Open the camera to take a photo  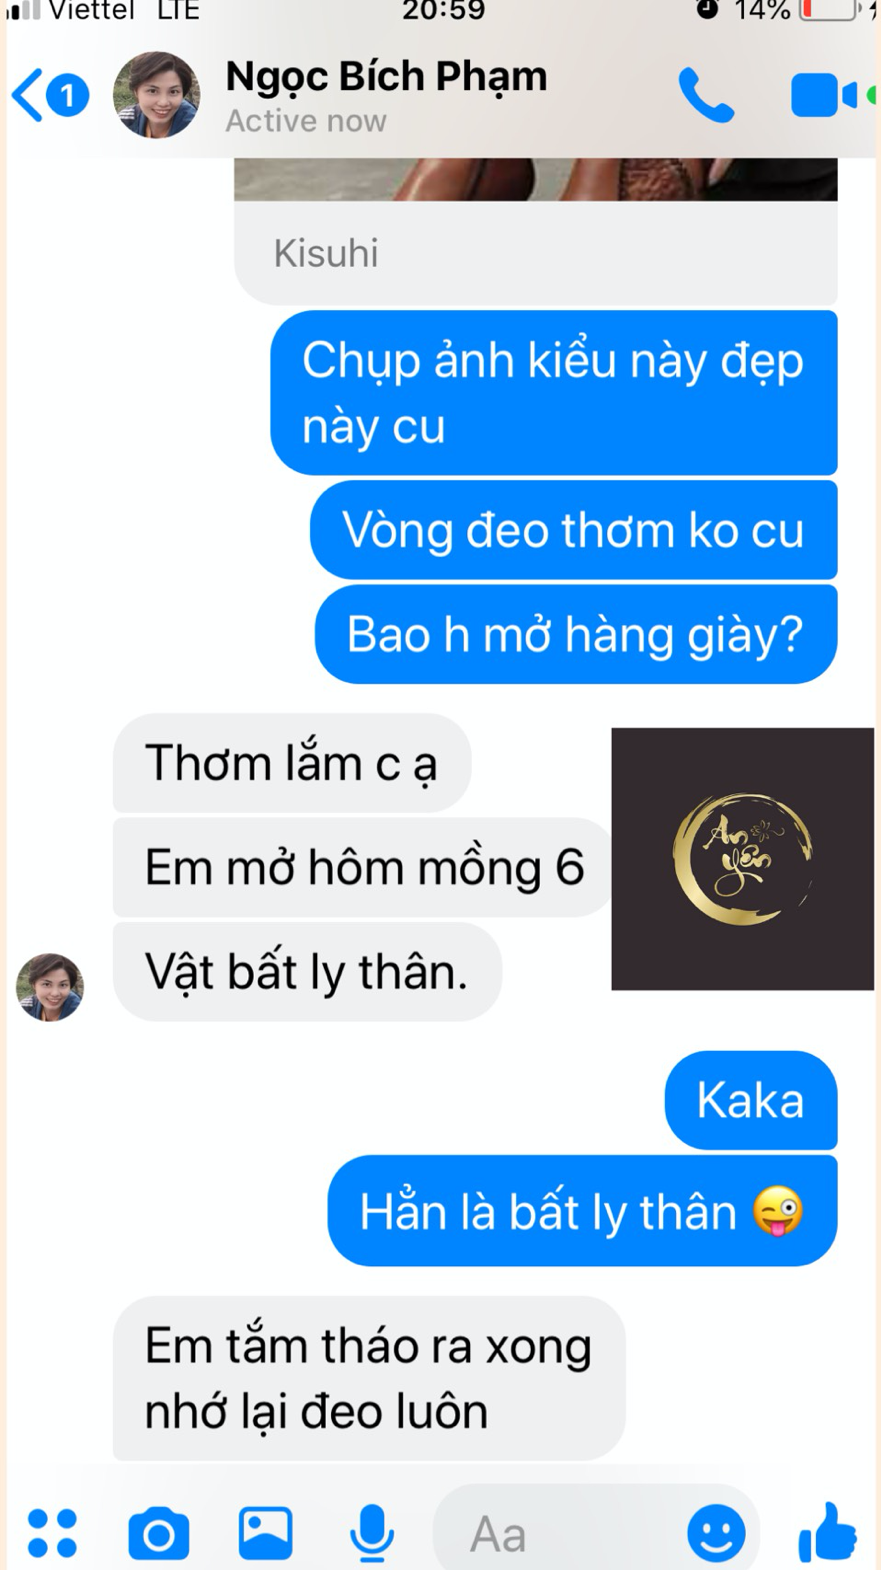[159, 1533]
